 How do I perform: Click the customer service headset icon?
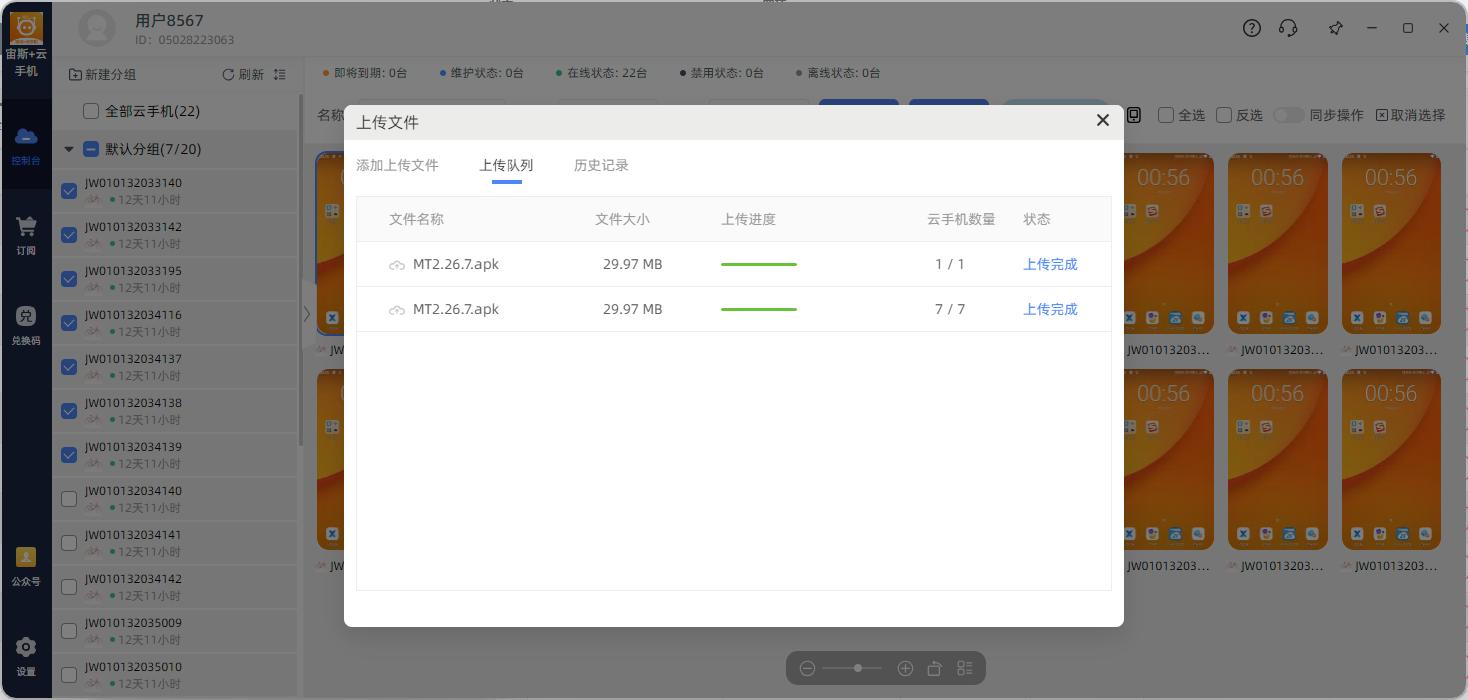point(1288,28)
